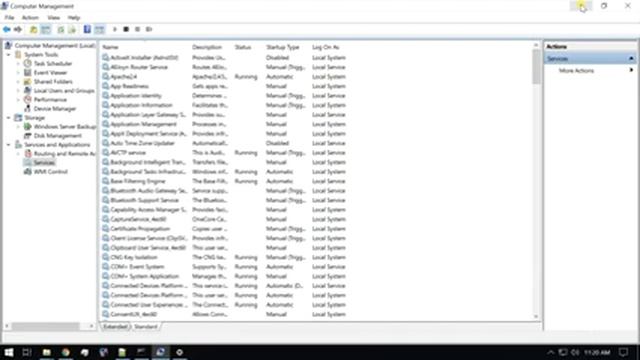Click the WMI Control icon in tree
640x360 pixels.
[27, 171]
